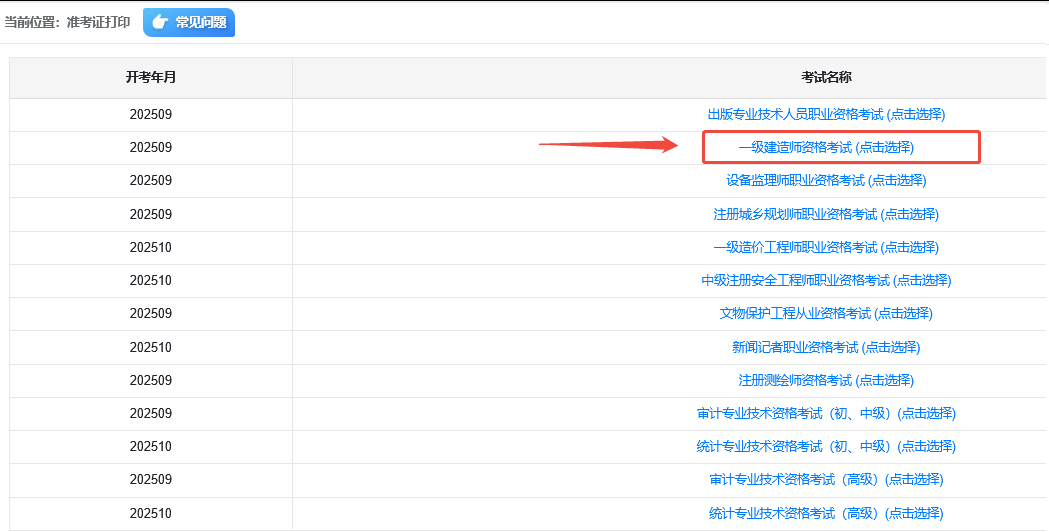Click 202510 in the 一级造价工程师 row
Screen dimensions: 1049x532
pos(151,248)
